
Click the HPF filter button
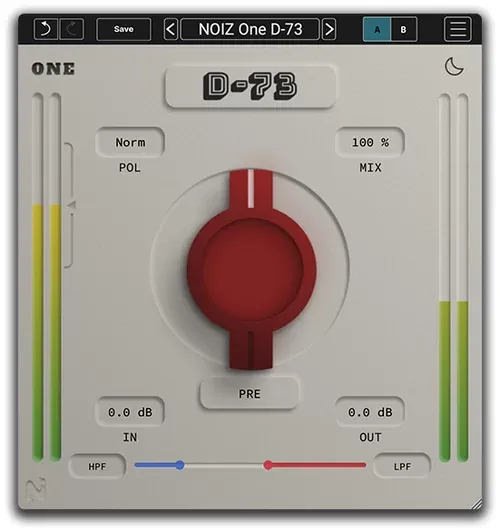97,467
